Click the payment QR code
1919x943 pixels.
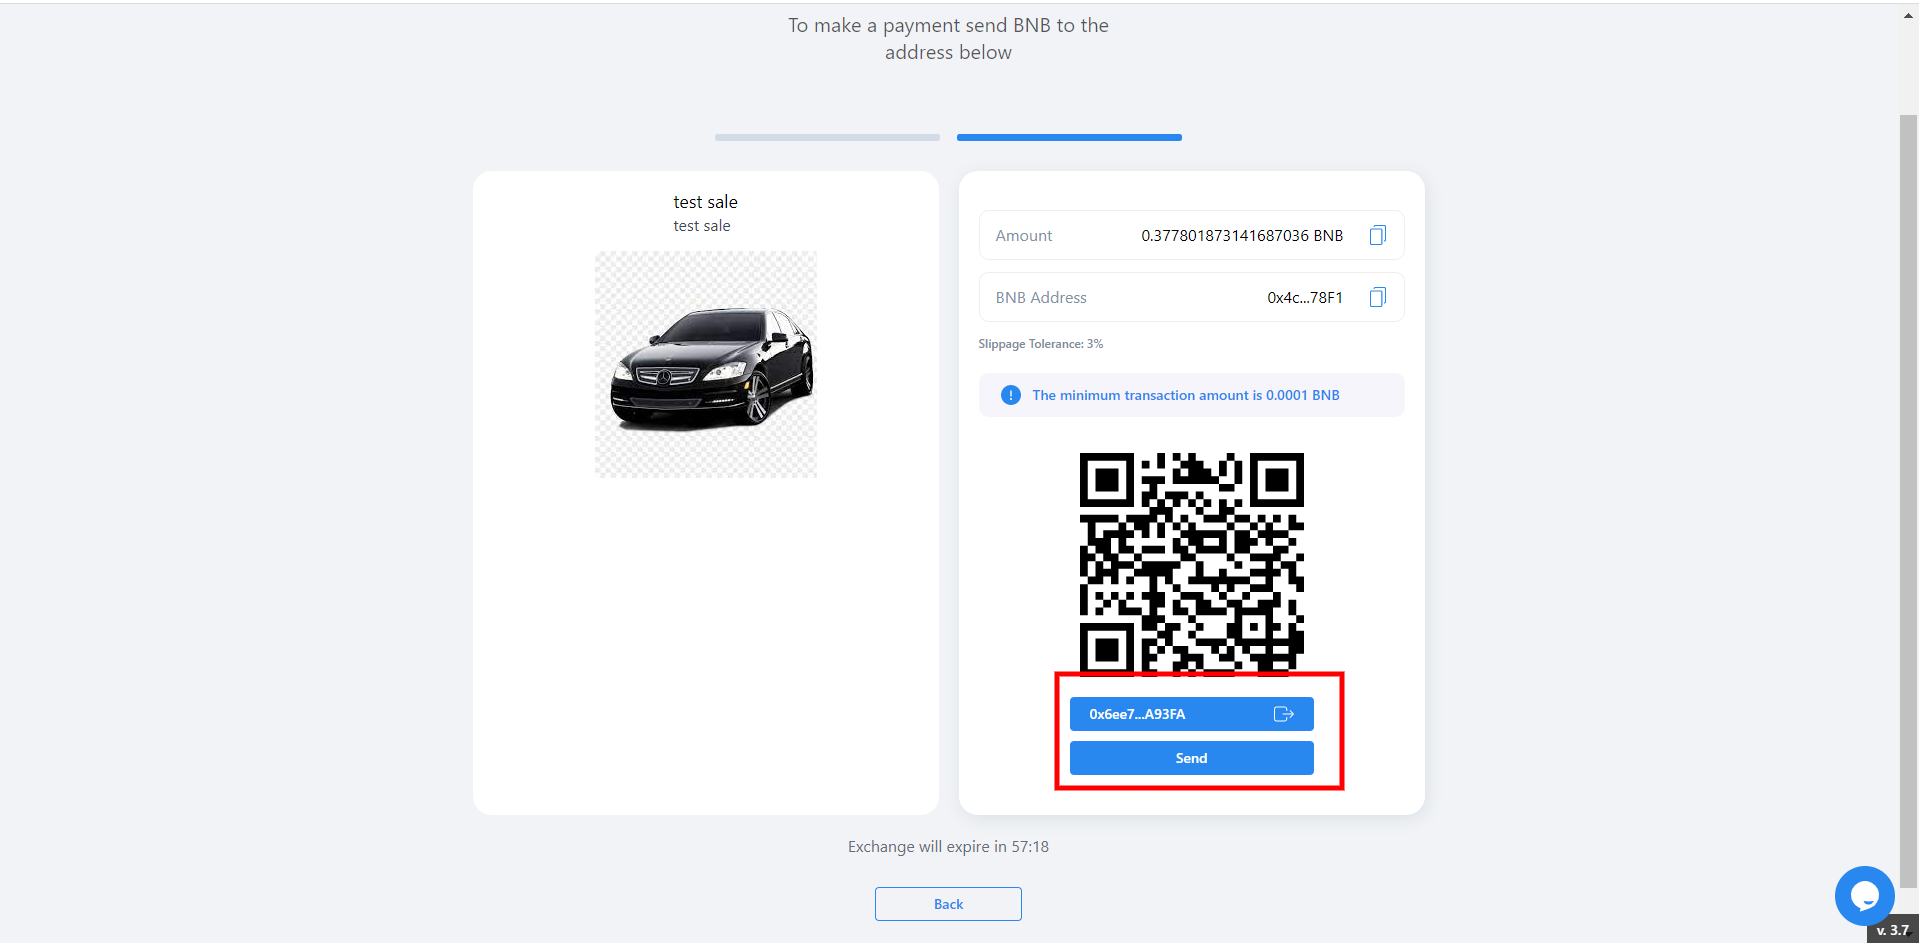click(1191, 562)
